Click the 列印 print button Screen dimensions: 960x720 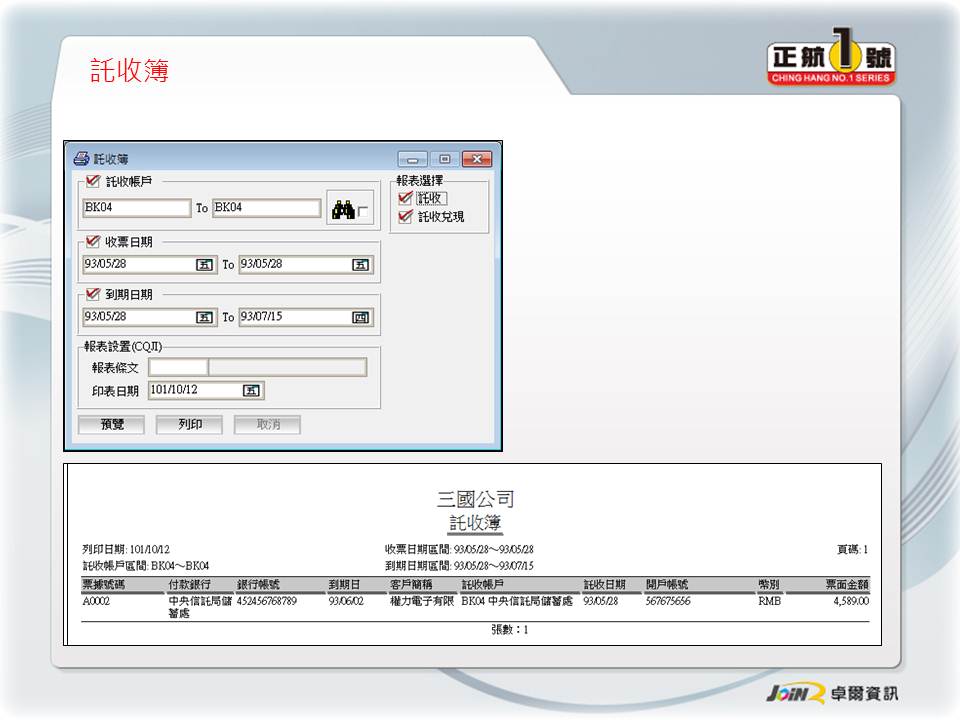click(x=189, y=425)
